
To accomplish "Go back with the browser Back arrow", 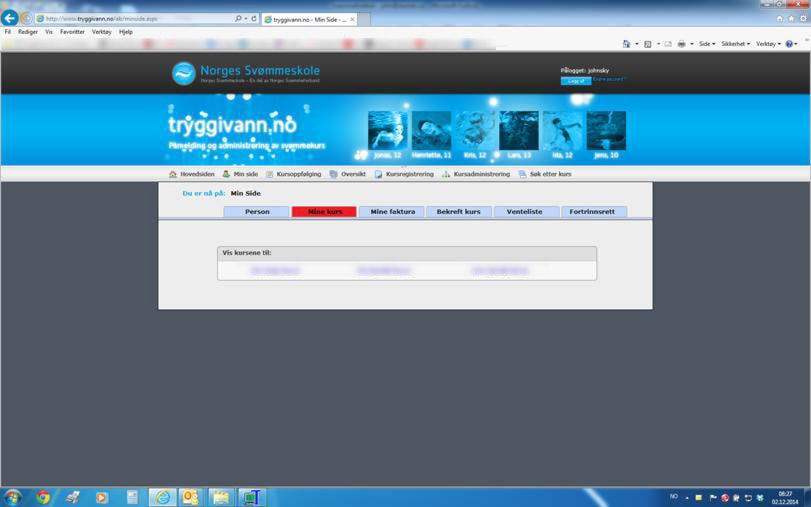I will (9, 18).
